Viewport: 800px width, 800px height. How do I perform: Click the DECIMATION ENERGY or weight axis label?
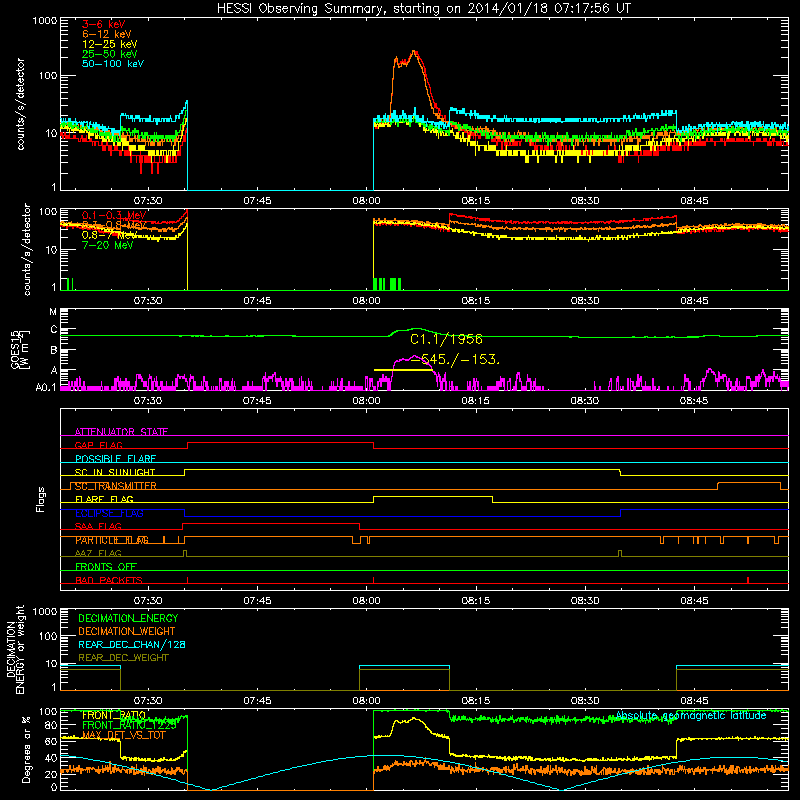coord(15,650)
